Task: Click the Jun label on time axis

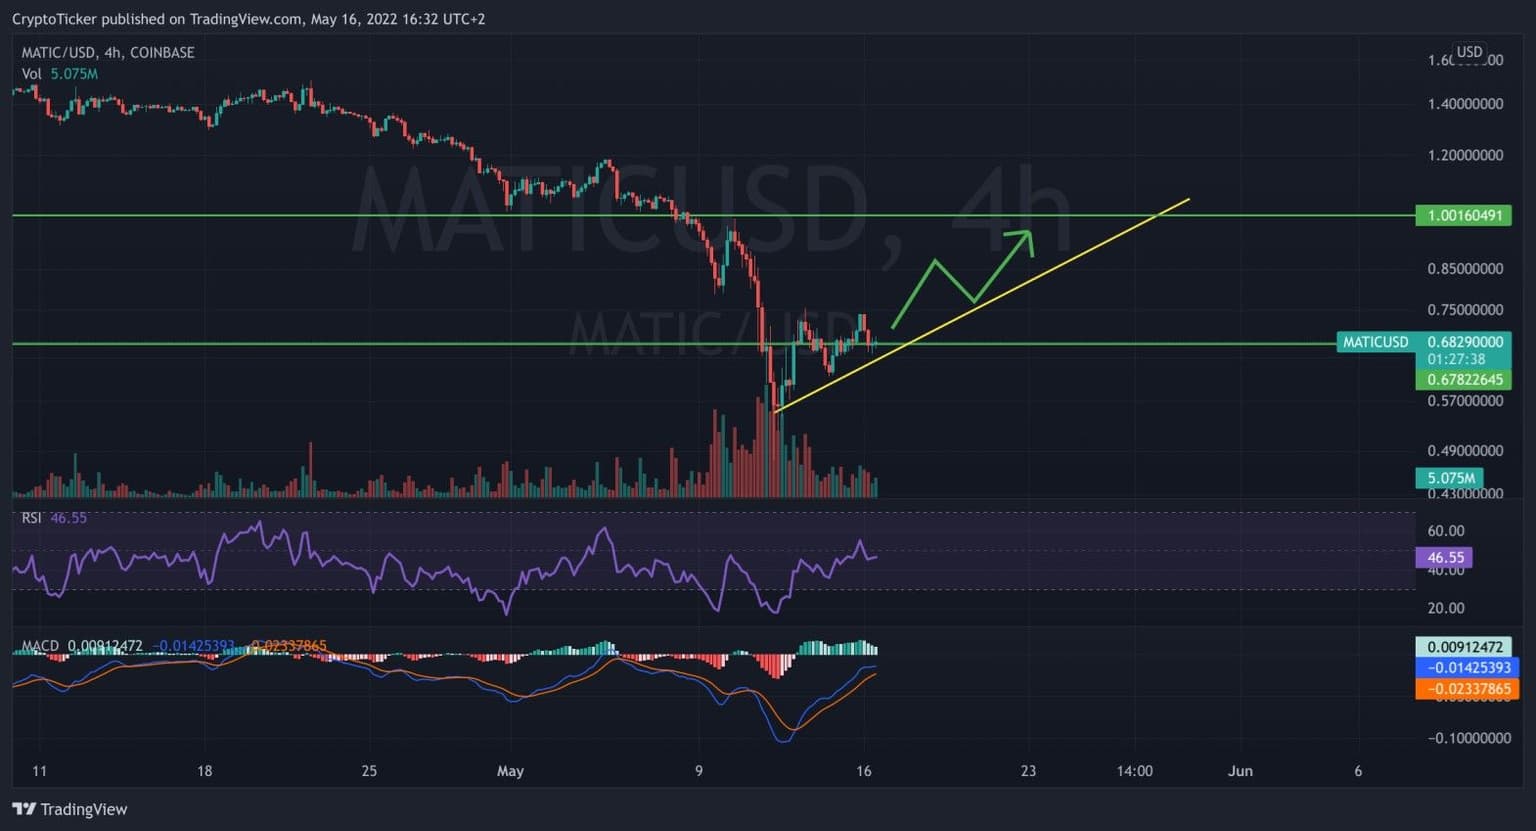Action: pos(1240,771)
